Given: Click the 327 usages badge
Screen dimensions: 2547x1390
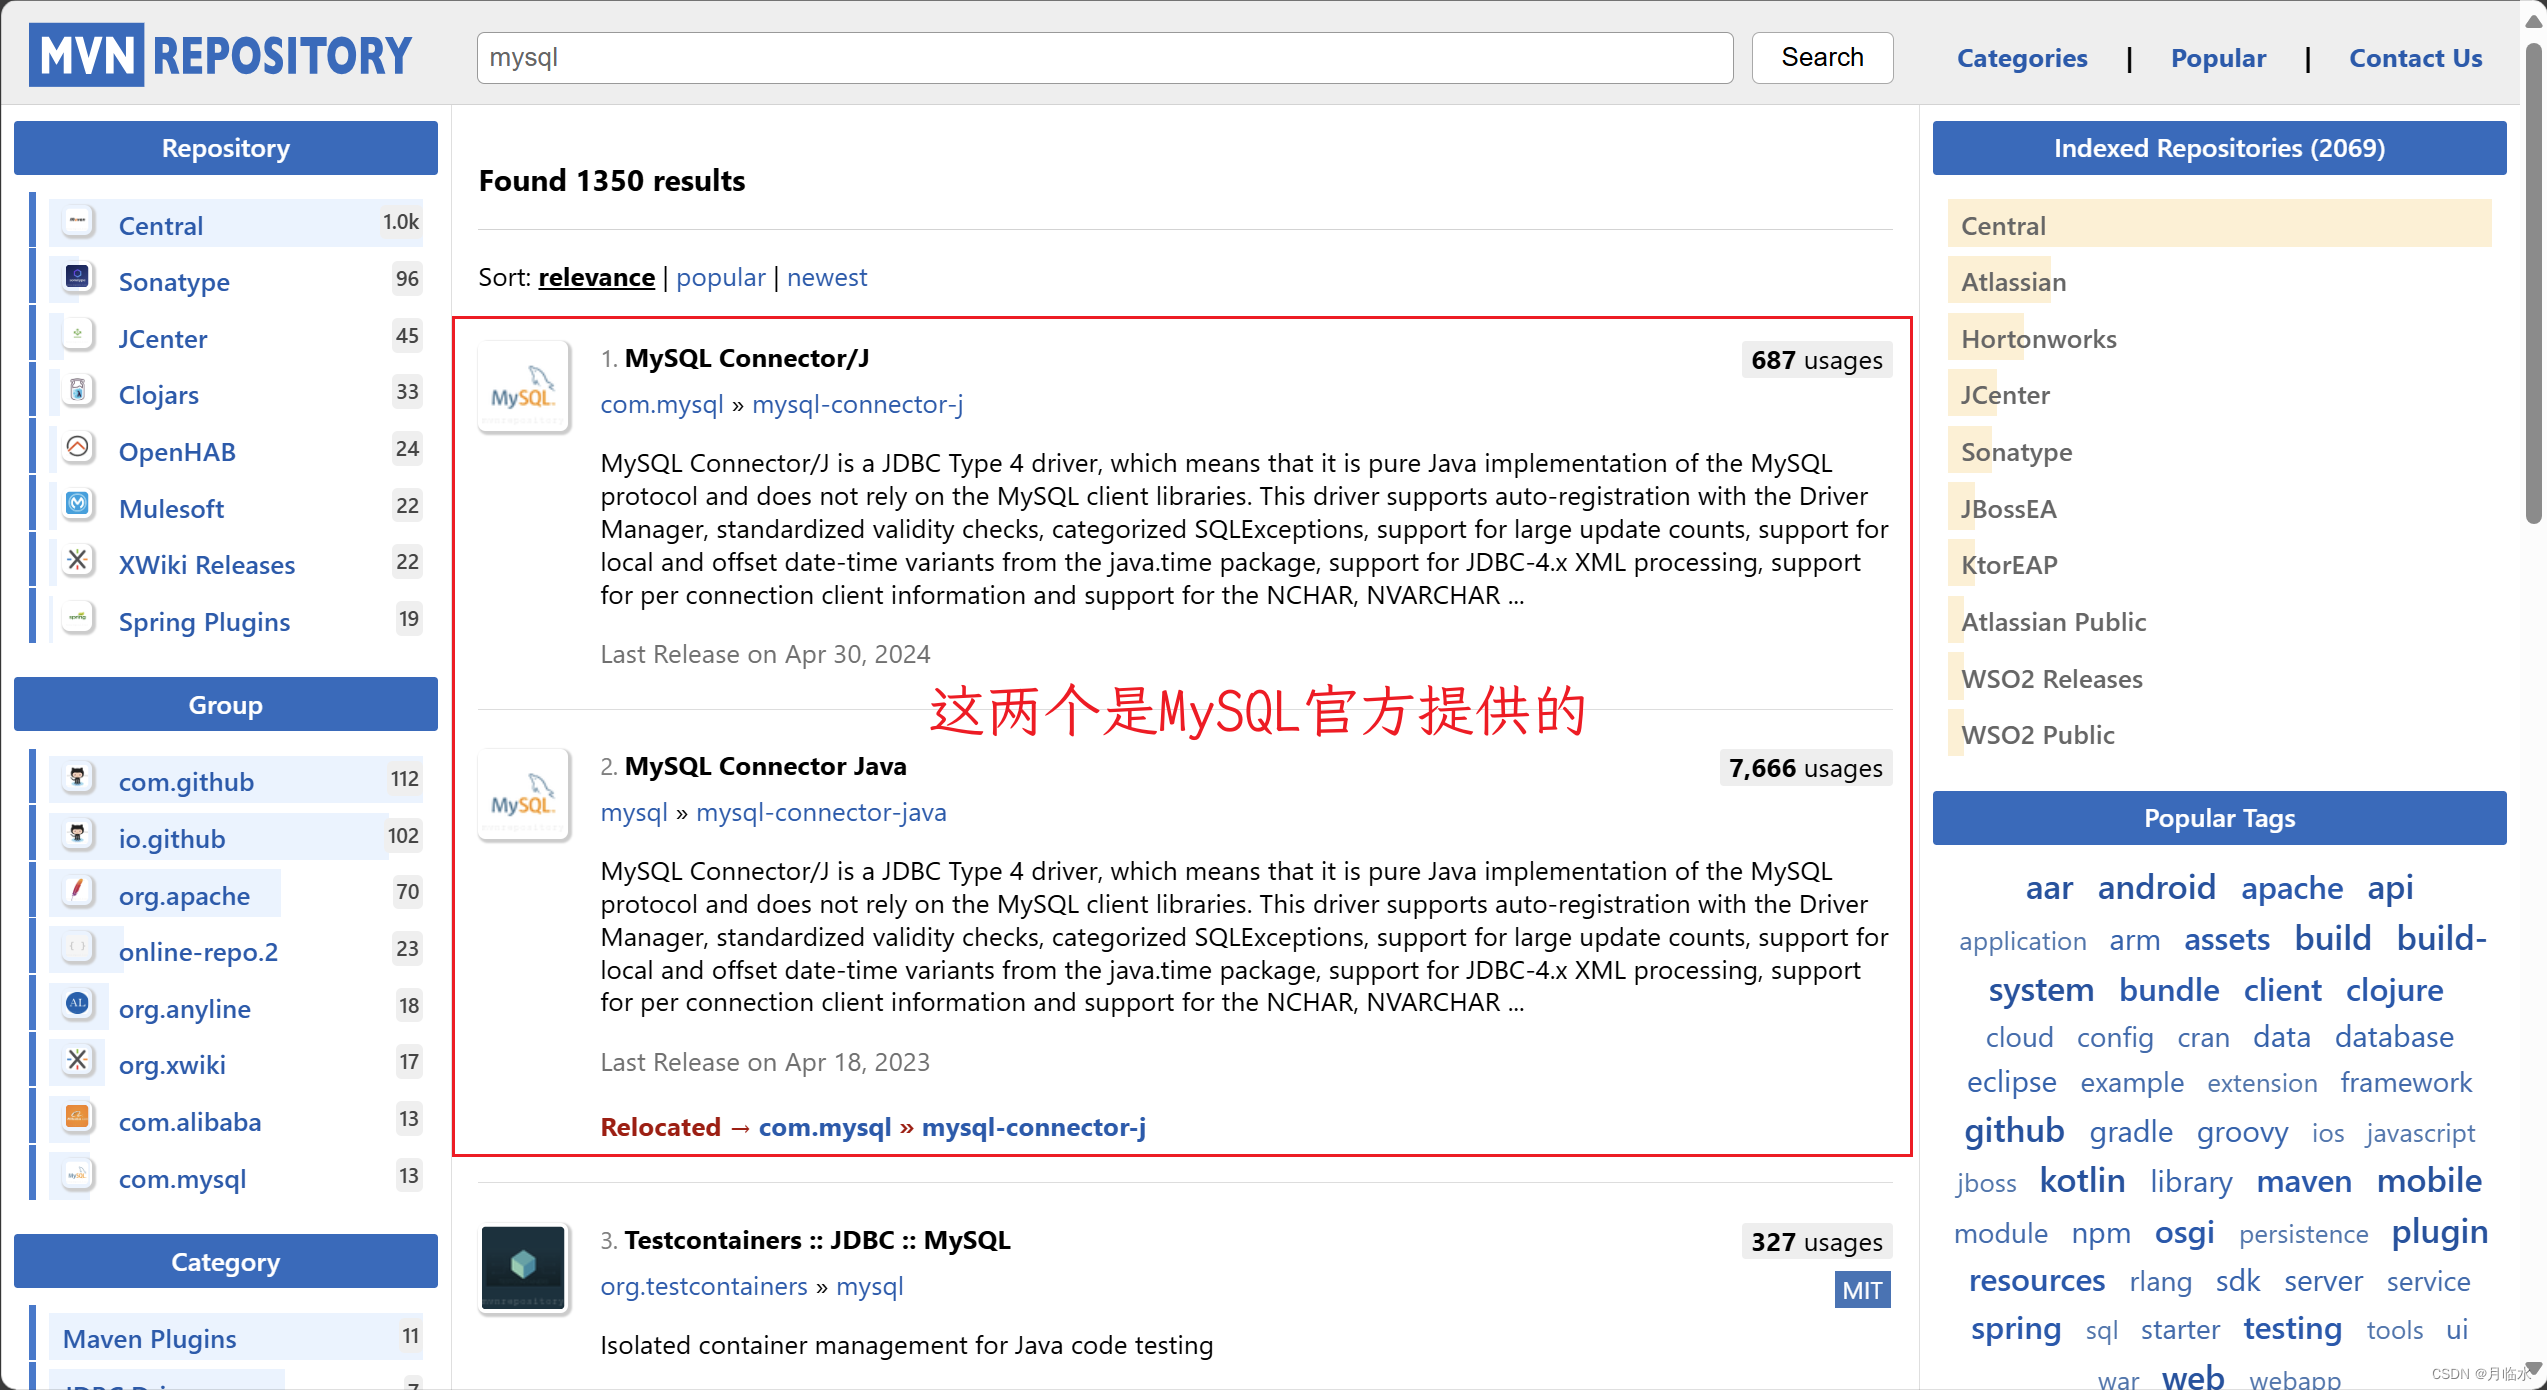Looking at the screenshot, I should (x=1817, y=1242).
